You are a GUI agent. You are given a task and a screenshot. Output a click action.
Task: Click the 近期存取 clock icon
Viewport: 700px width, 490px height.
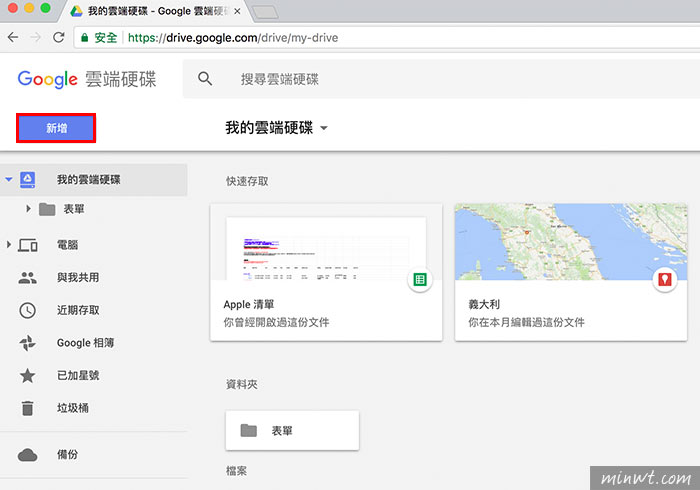coord(28,310)
